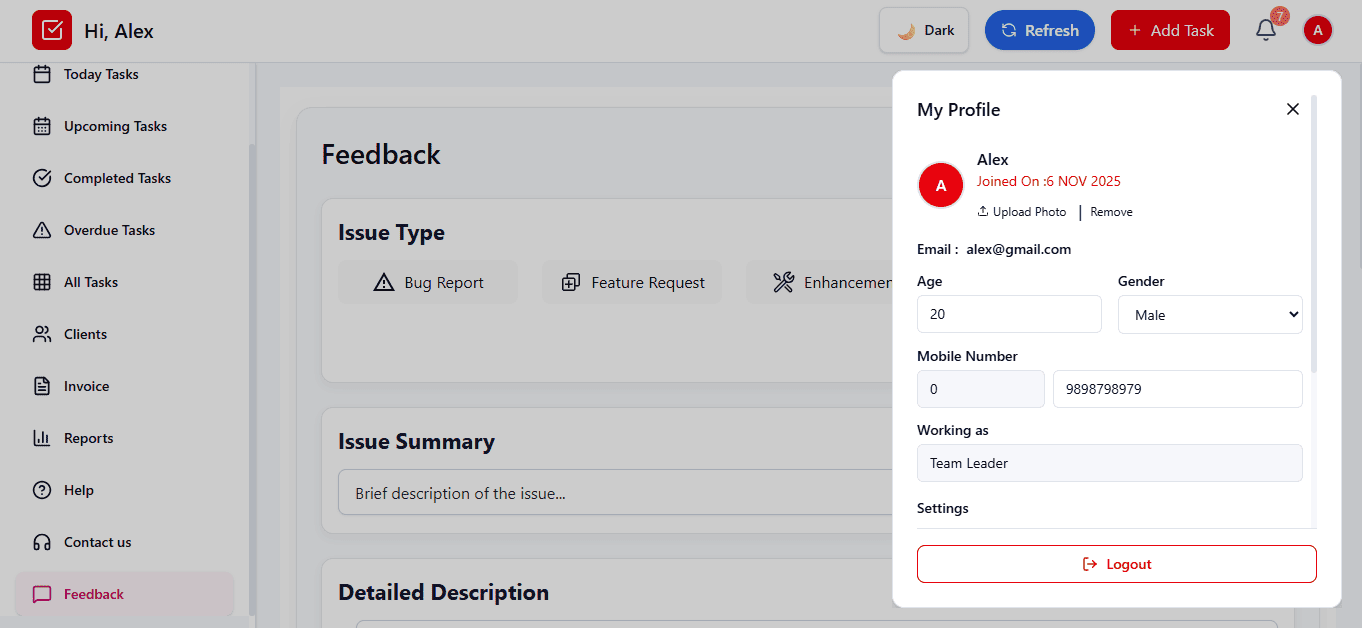Close the My Profile panel
Viewport: 1362px width, 628px height.
click(1293, 109)
